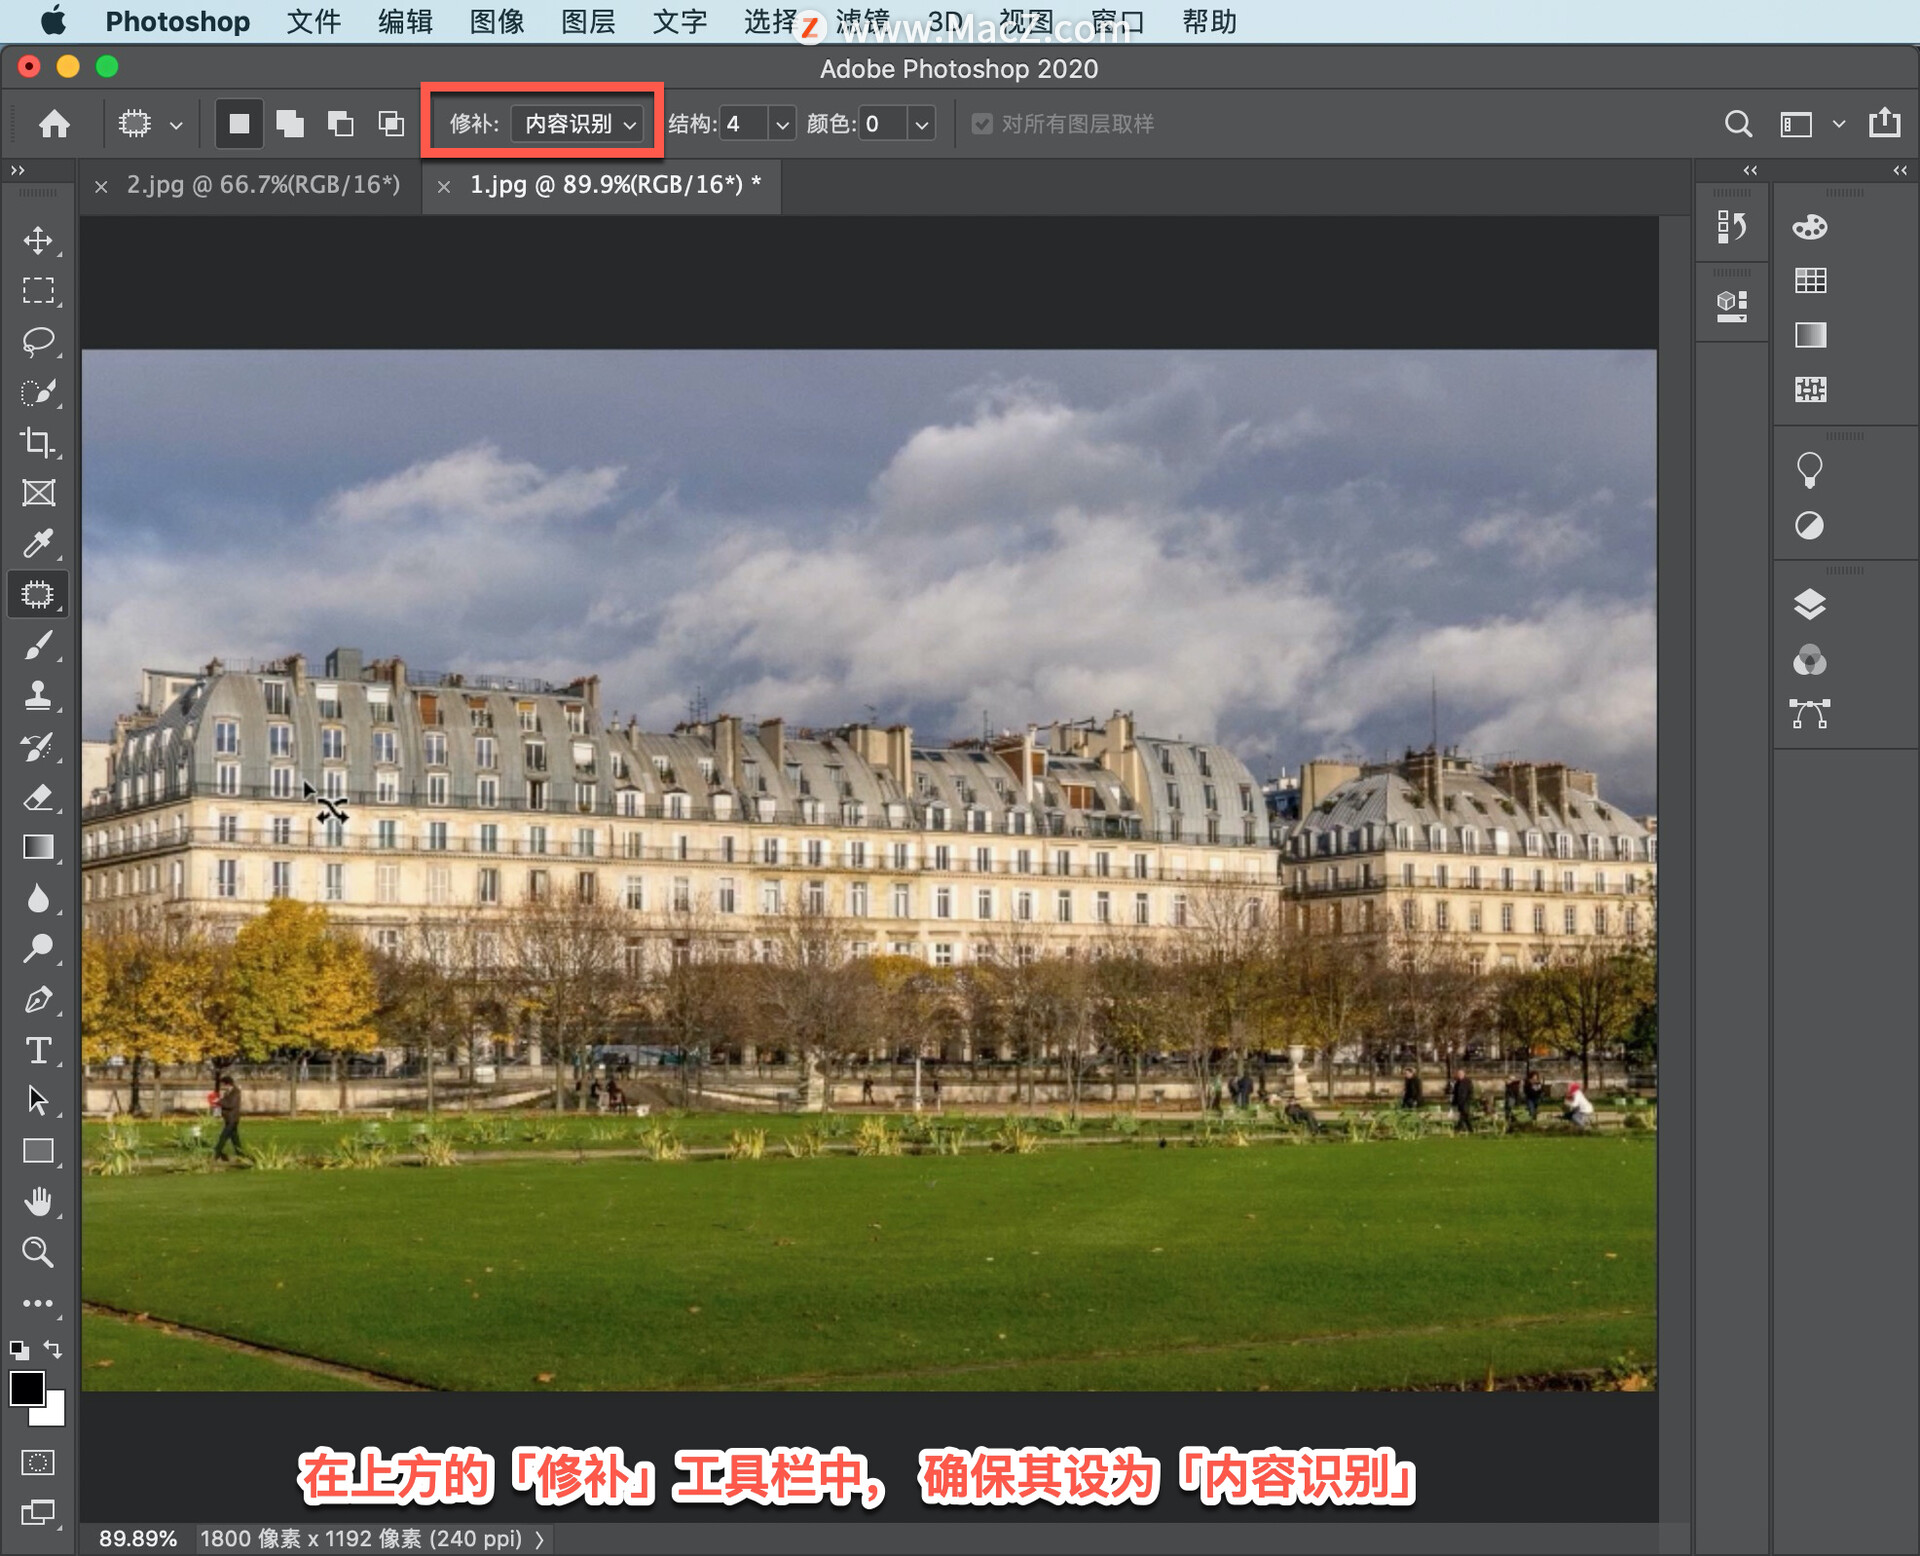Expand the collapsed History panel column
The height and width of the screenshot is (1556, 1920).
[x=1750, y=171]
